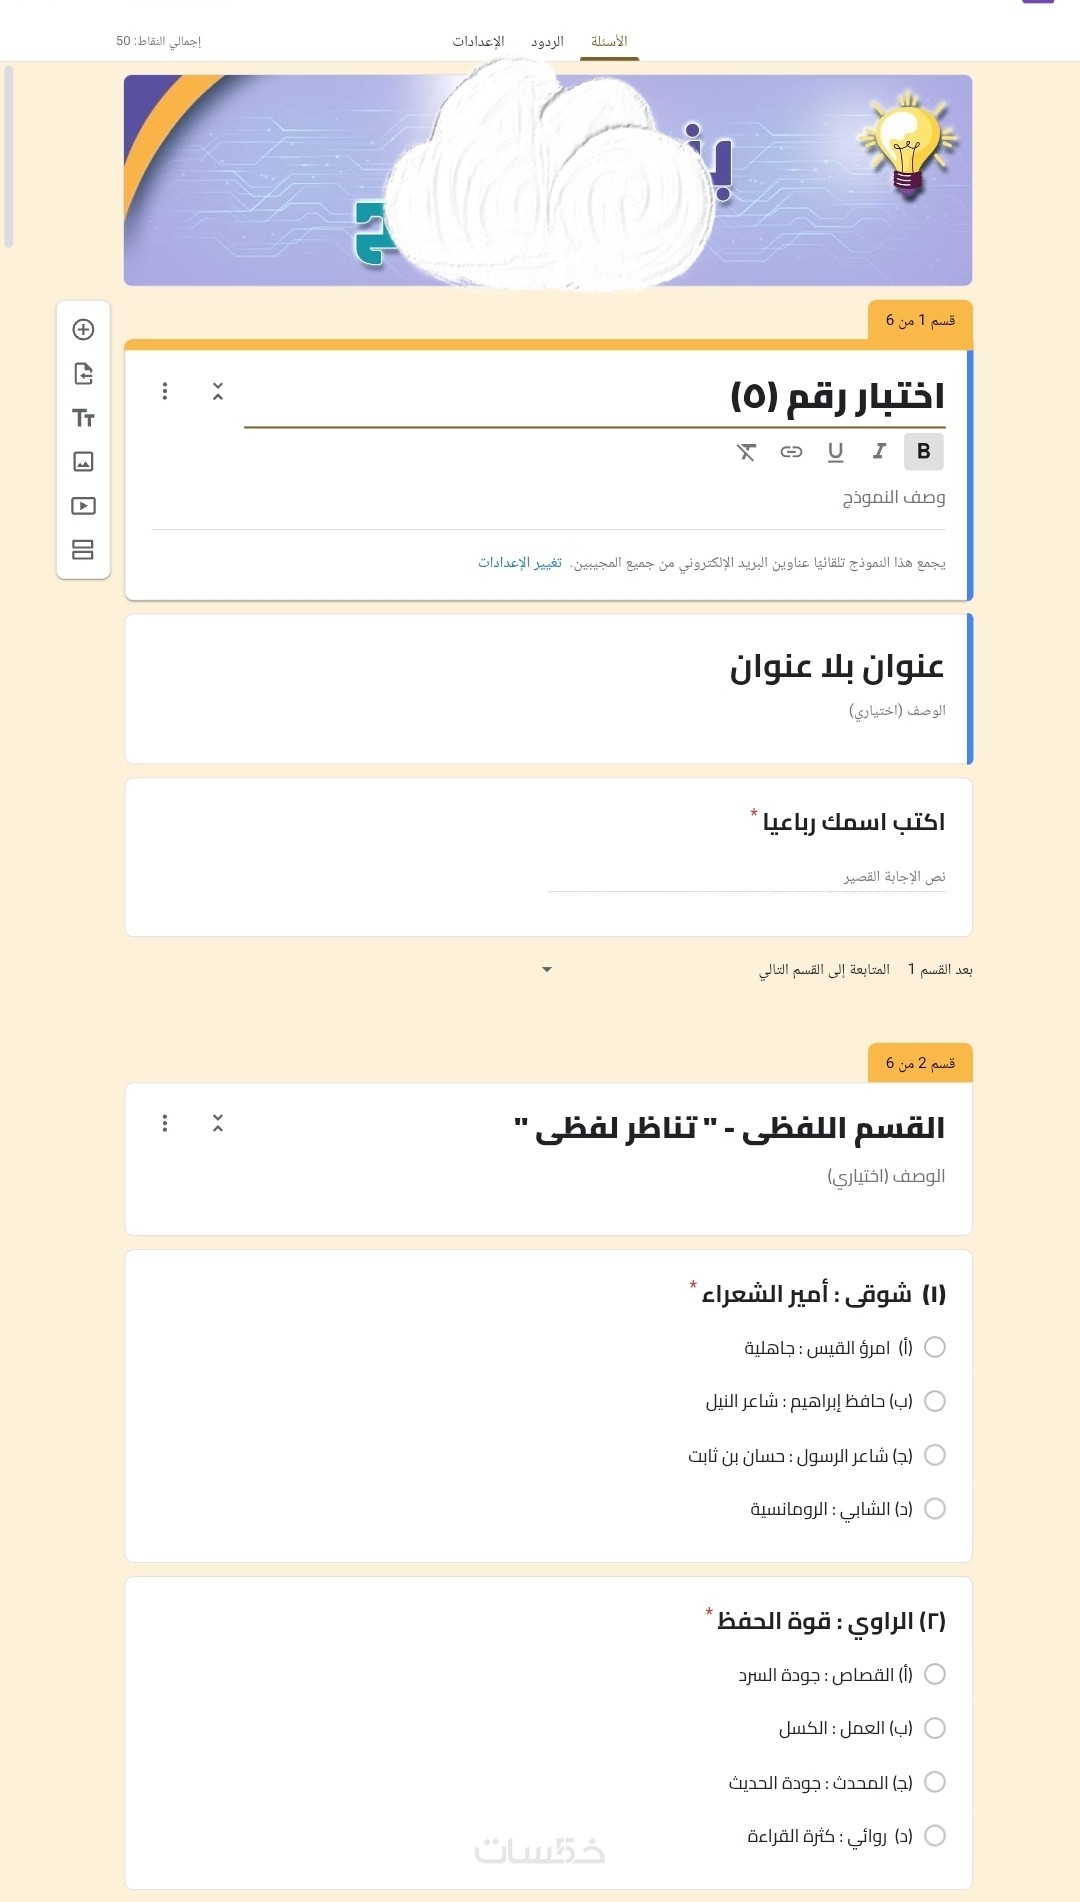Image resolution: width=1080 pixels, height=1902 pixels.
Task: Underline the form title text
Action: point(835,452)
